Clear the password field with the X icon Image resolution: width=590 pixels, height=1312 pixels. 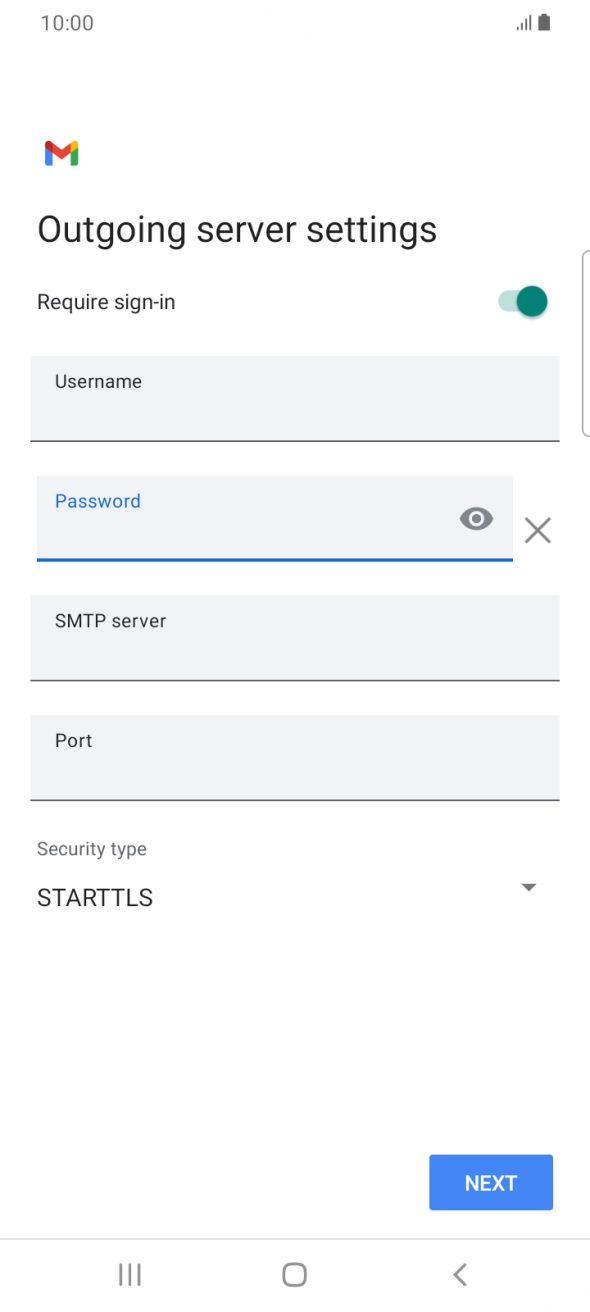coord(538,530)
